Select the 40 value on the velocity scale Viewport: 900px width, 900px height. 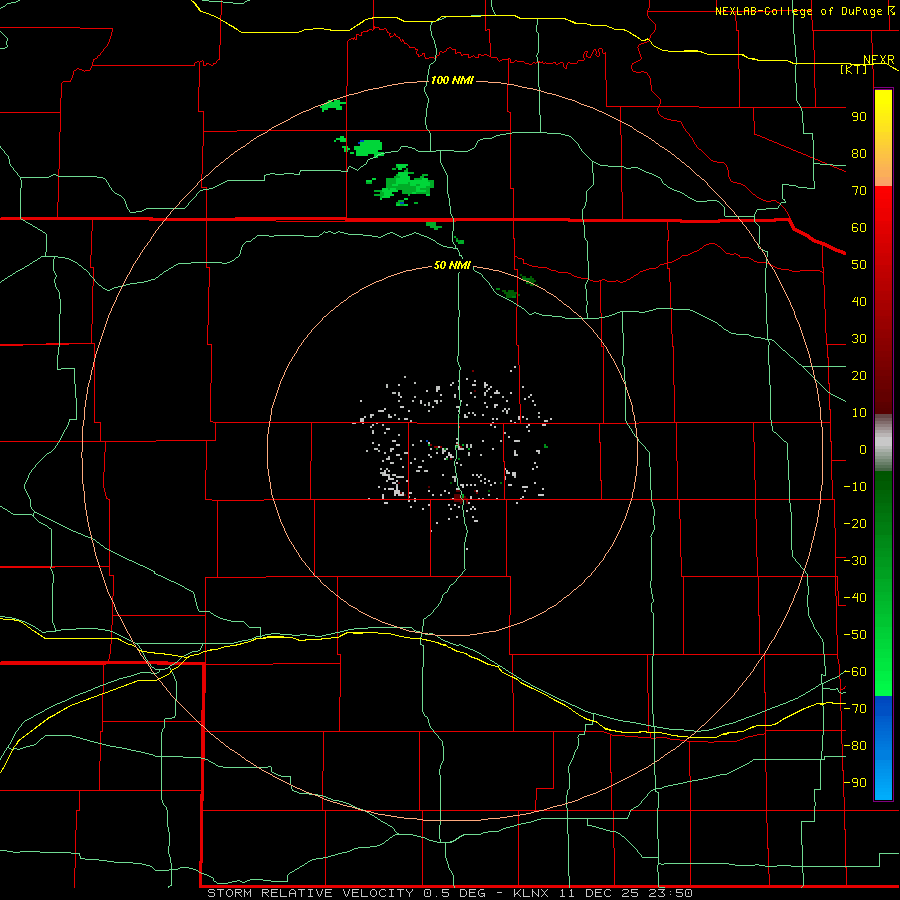point(859,302)
